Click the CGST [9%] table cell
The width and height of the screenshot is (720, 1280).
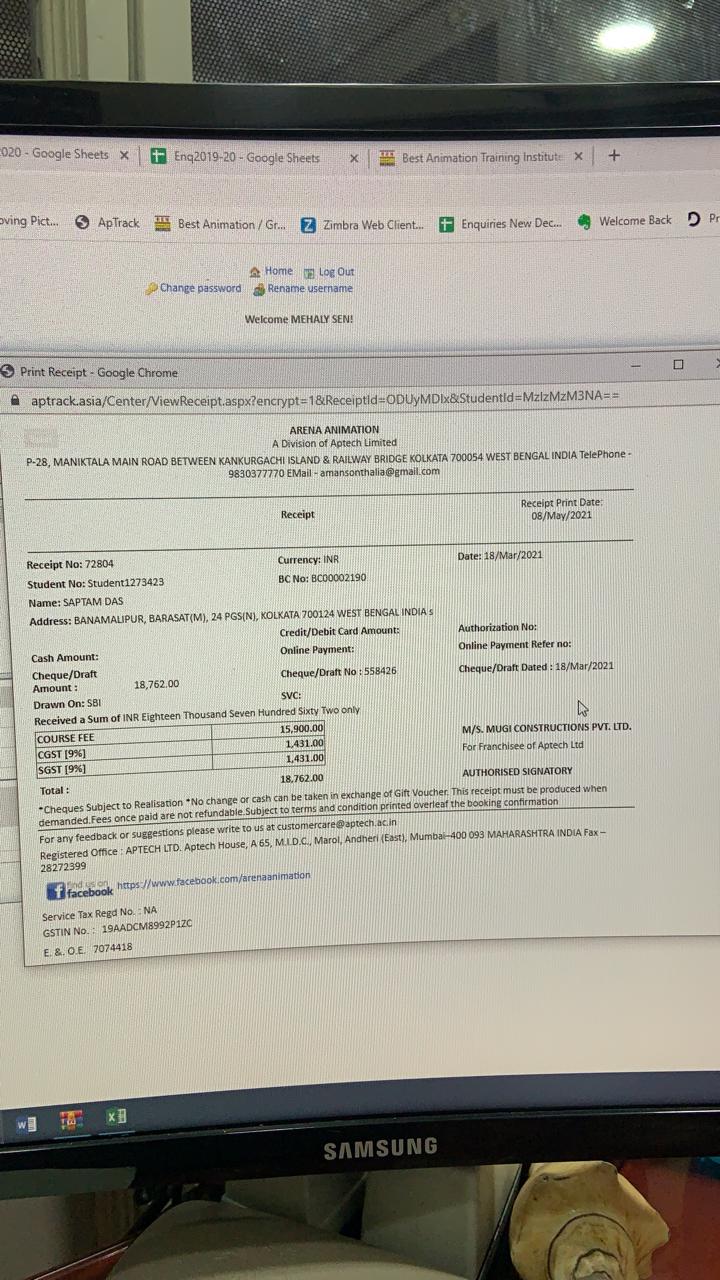point(122,751)
